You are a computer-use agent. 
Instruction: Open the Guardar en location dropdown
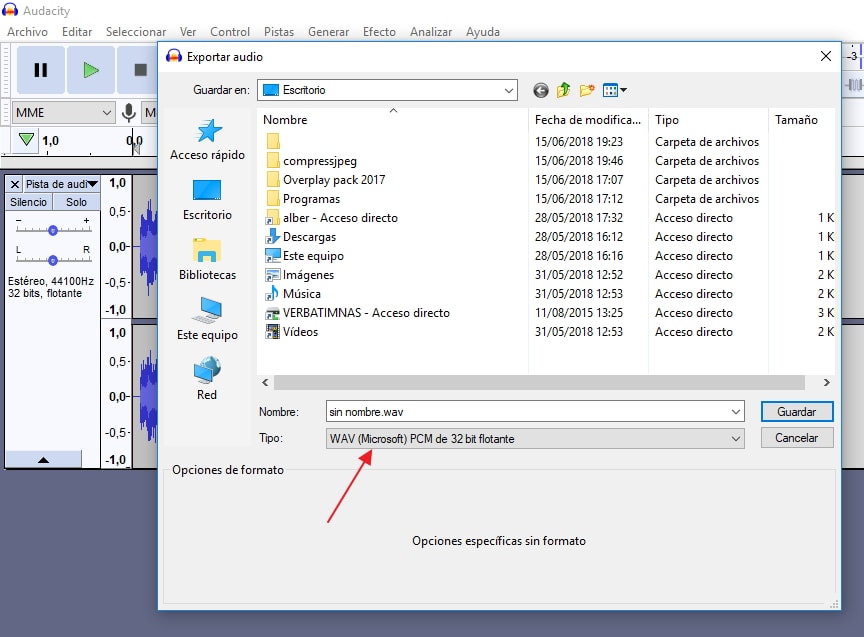tap(387, 90)
